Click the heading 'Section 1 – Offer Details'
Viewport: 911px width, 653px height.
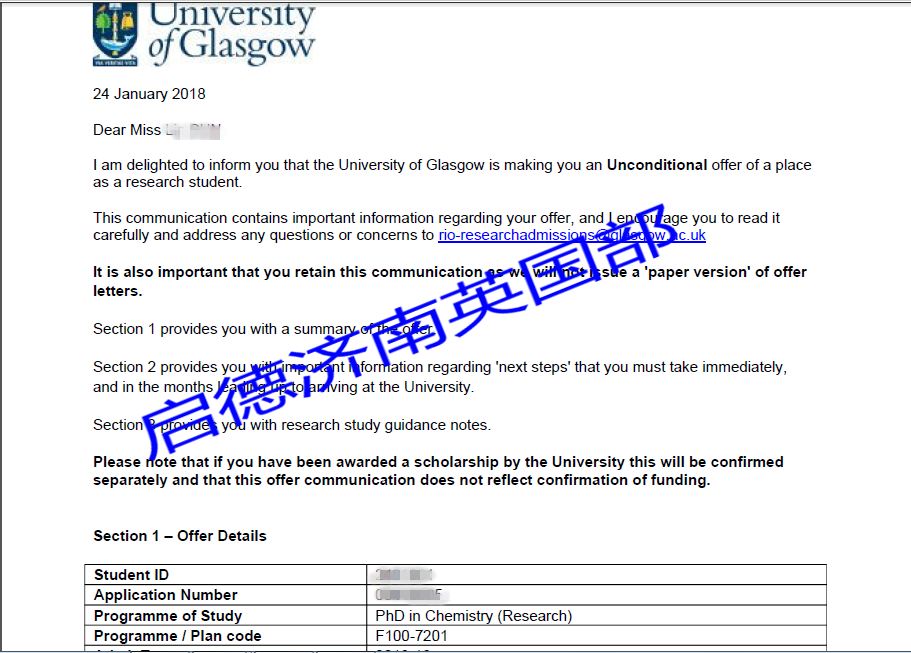click(x=180, y=536)
